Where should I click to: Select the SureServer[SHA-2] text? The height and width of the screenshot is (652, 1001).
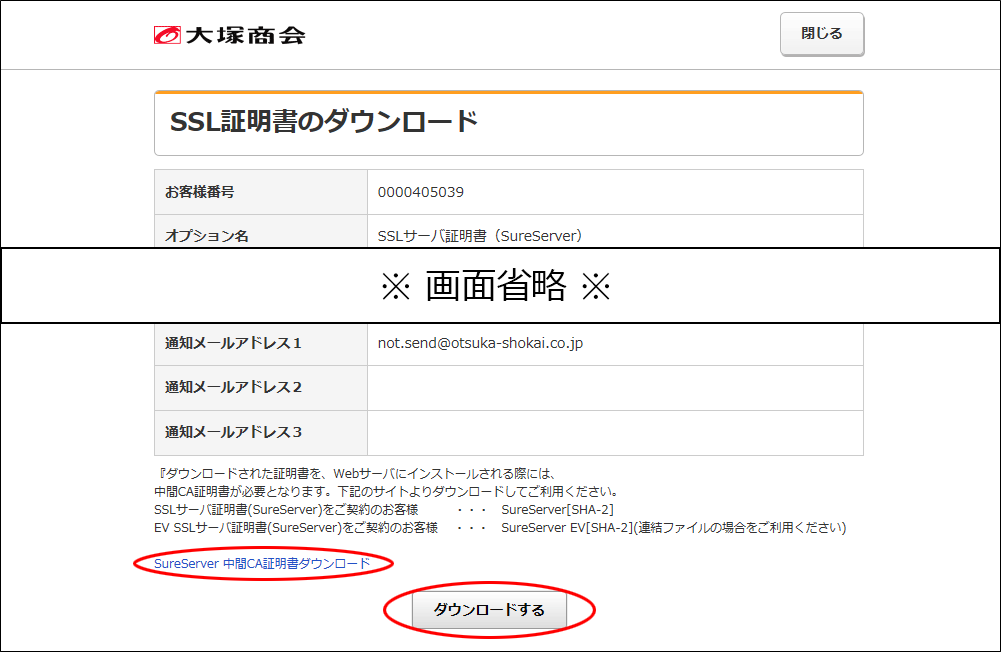557,510
